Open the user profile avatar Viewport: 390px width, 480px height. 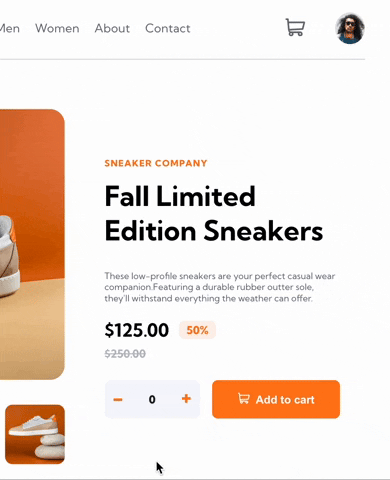(x=350, y=29)
